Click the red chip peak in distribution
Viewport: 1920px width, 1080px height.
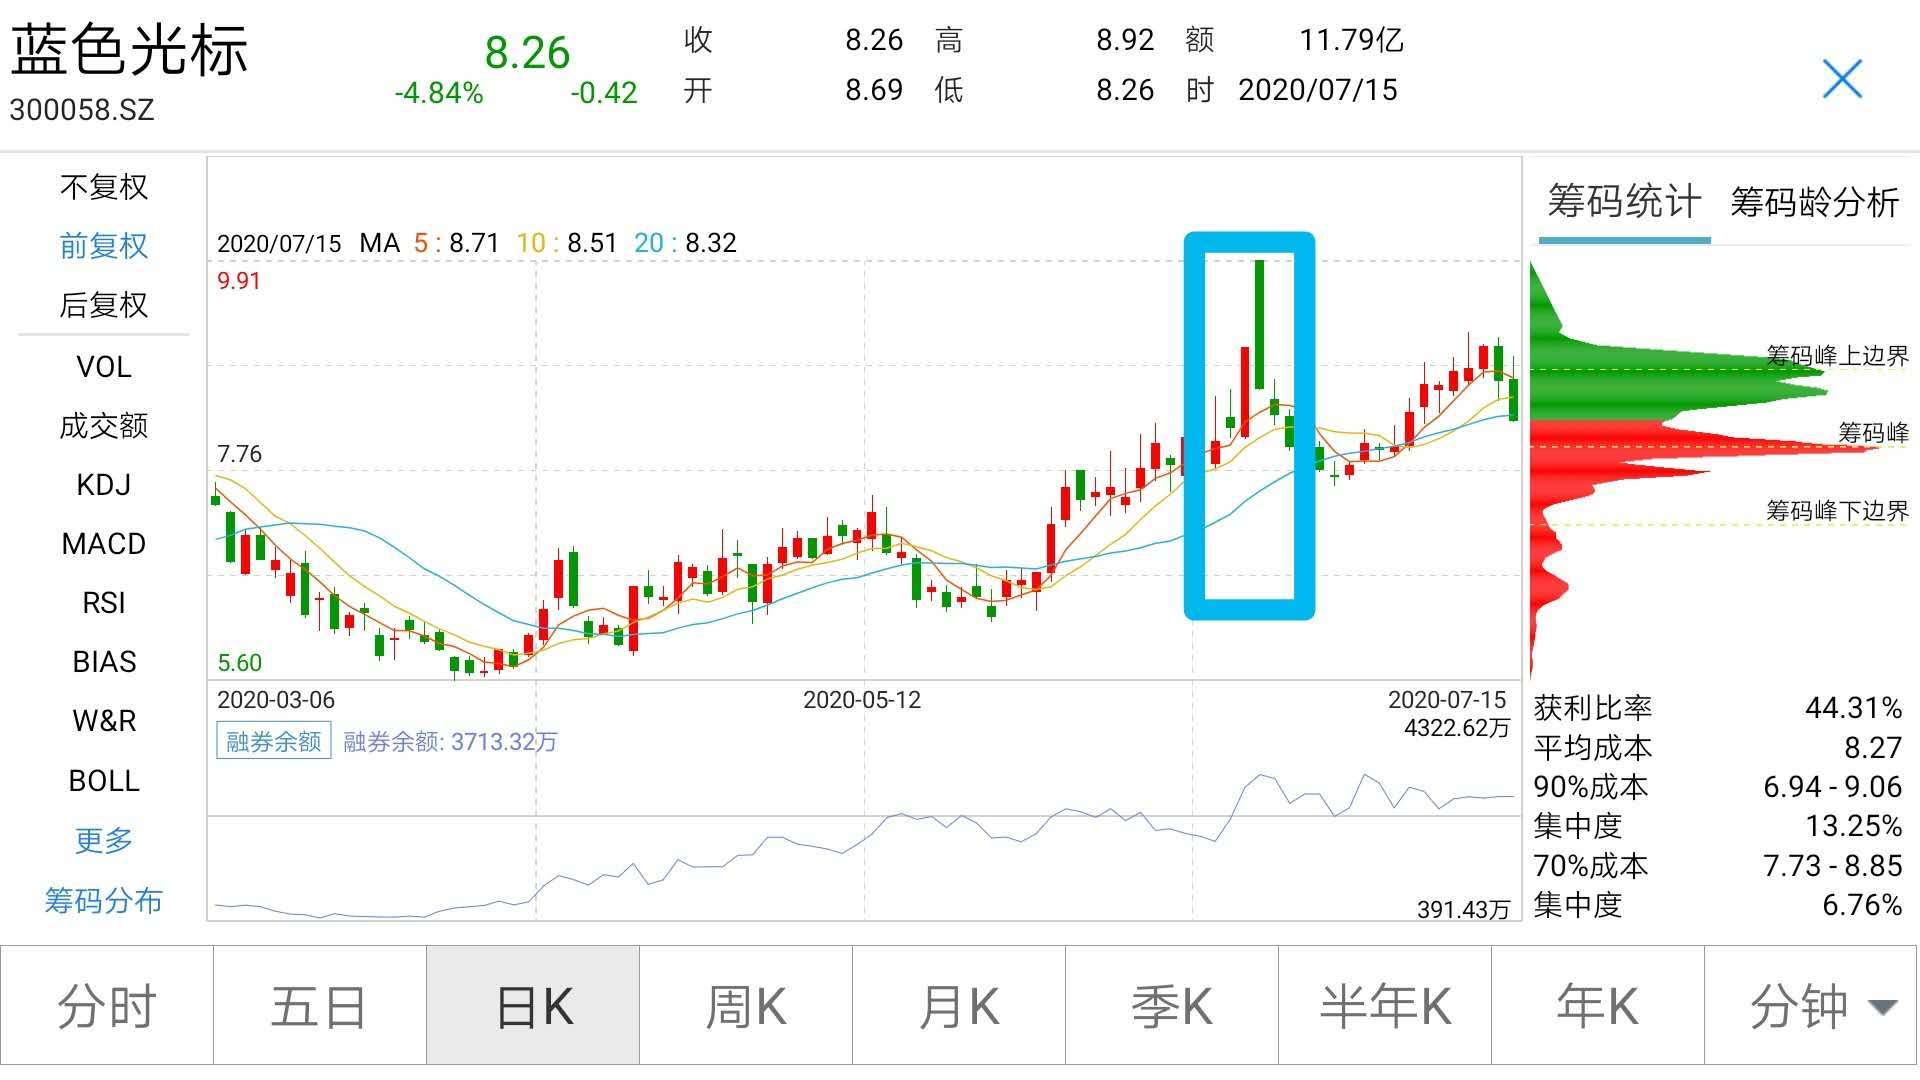(x=1705, y=448)
